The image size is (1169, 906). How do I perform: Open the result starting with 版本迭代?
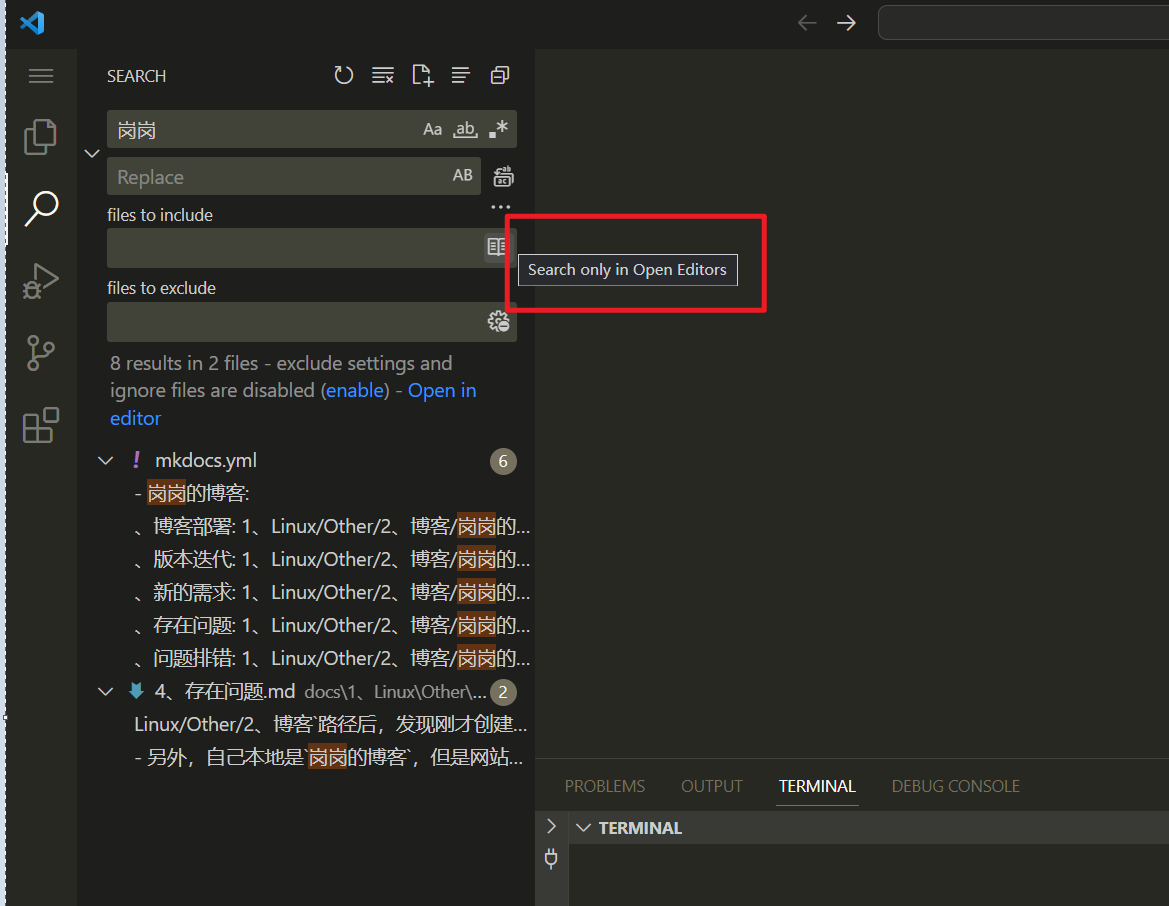[306, 559]
